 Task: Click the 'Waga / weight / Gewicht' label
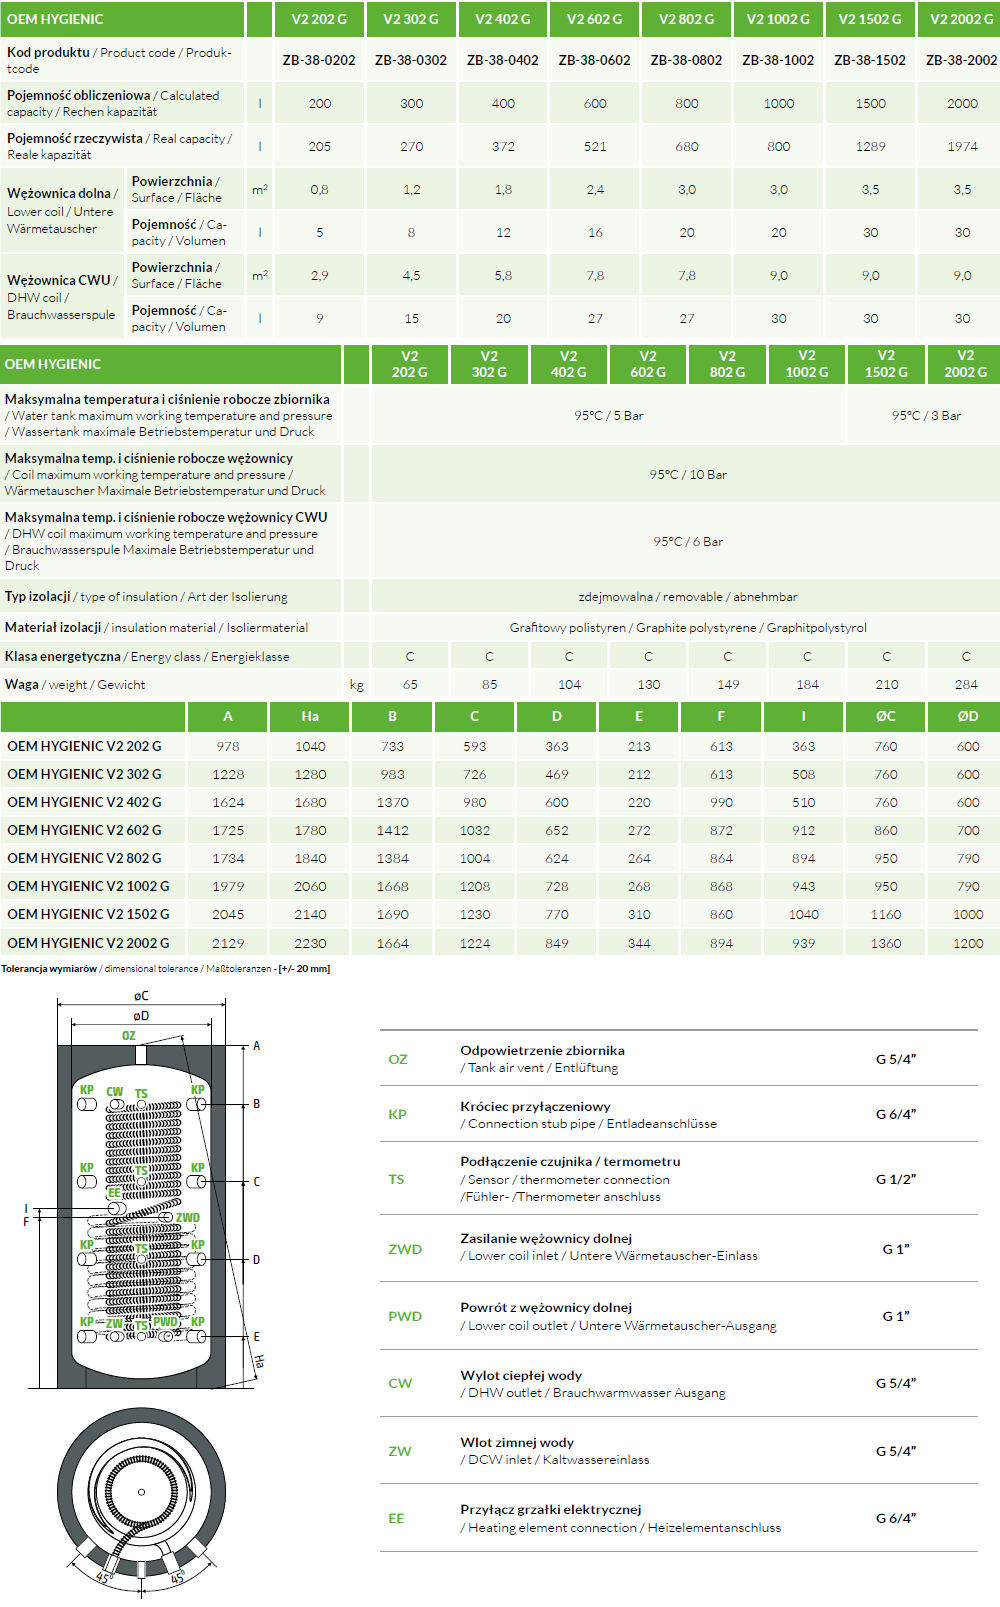(75, 684)
